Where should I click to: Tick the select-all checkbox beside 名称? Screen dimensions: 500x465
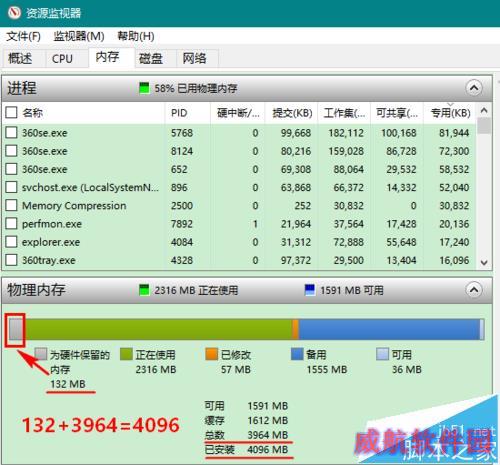click(11, 113)
